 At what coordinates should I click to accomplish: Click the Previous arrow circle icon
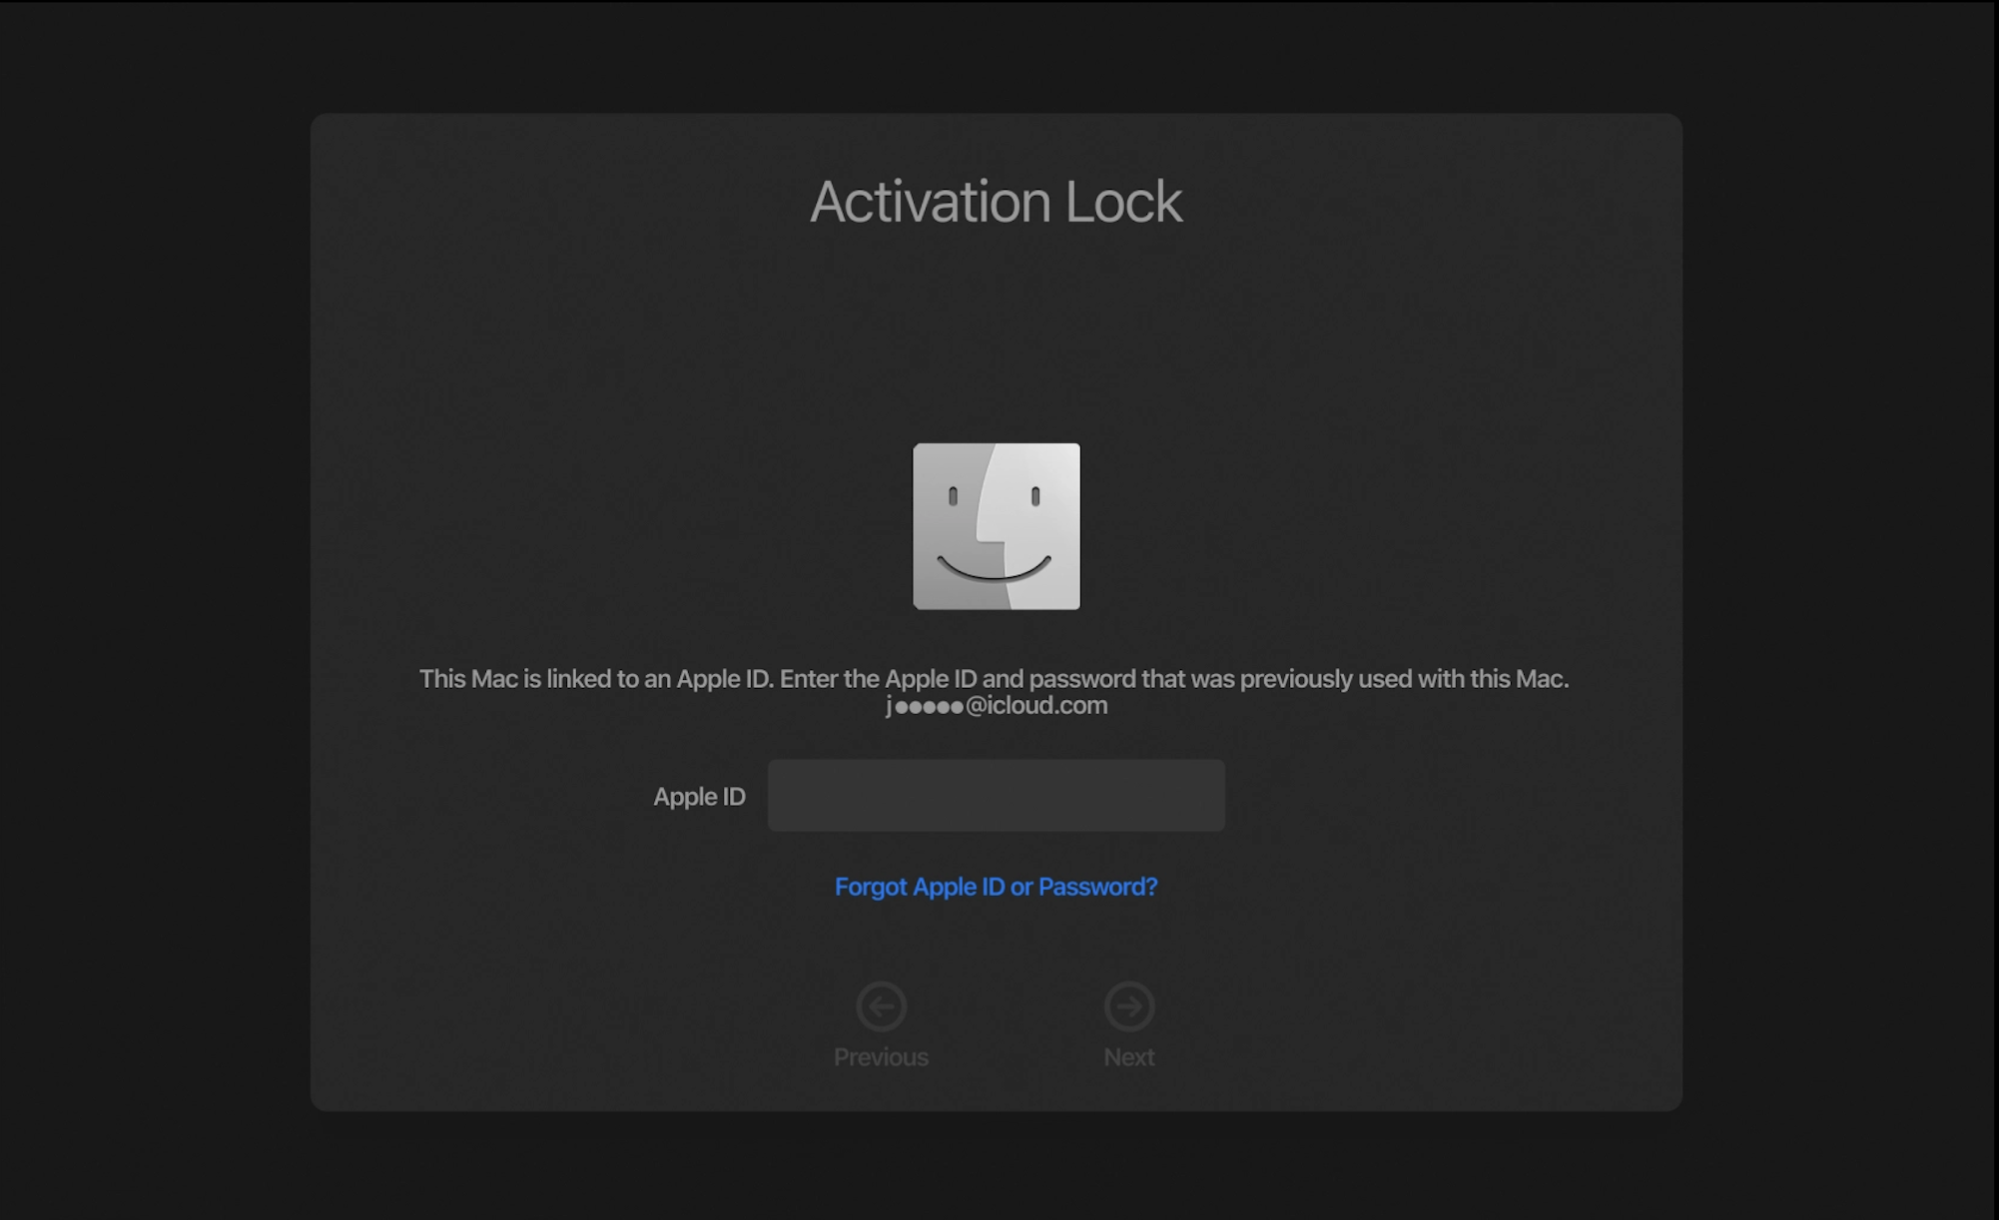(x=881, y=1006)
